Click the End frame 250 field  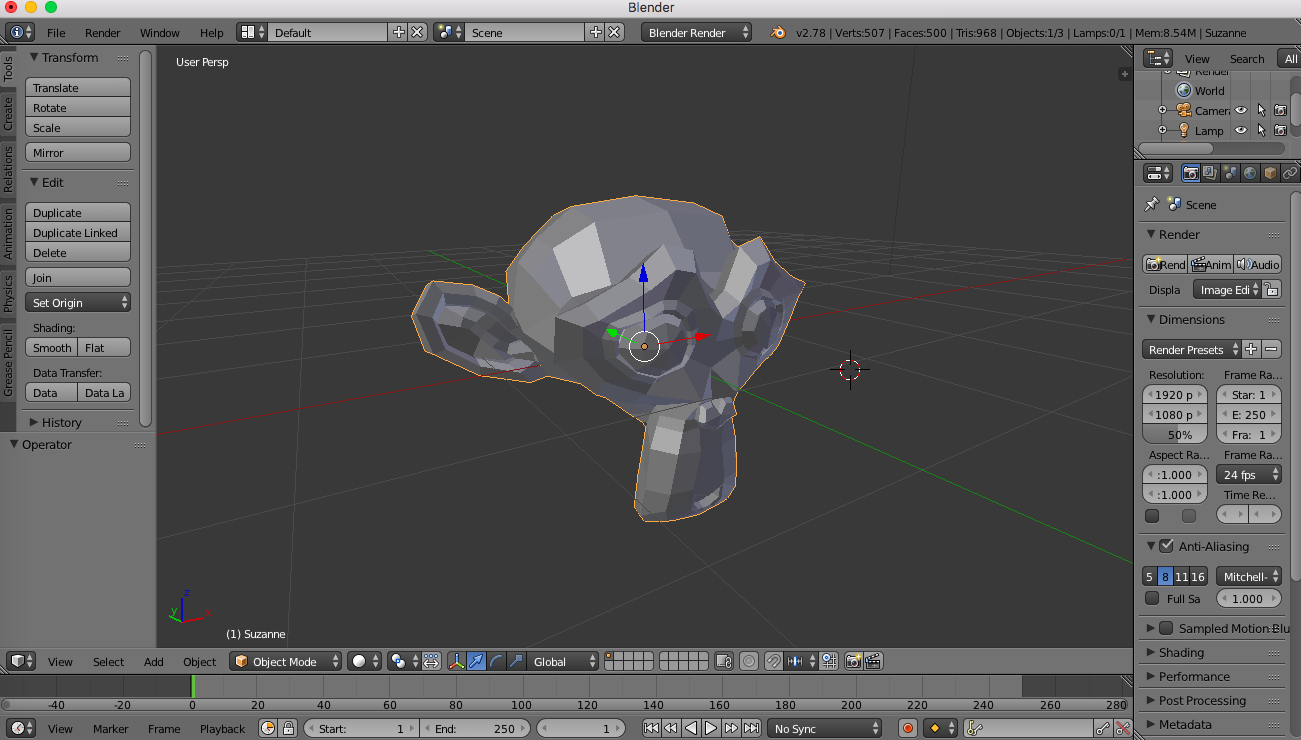pyautogui.click(x=475, y=729)
